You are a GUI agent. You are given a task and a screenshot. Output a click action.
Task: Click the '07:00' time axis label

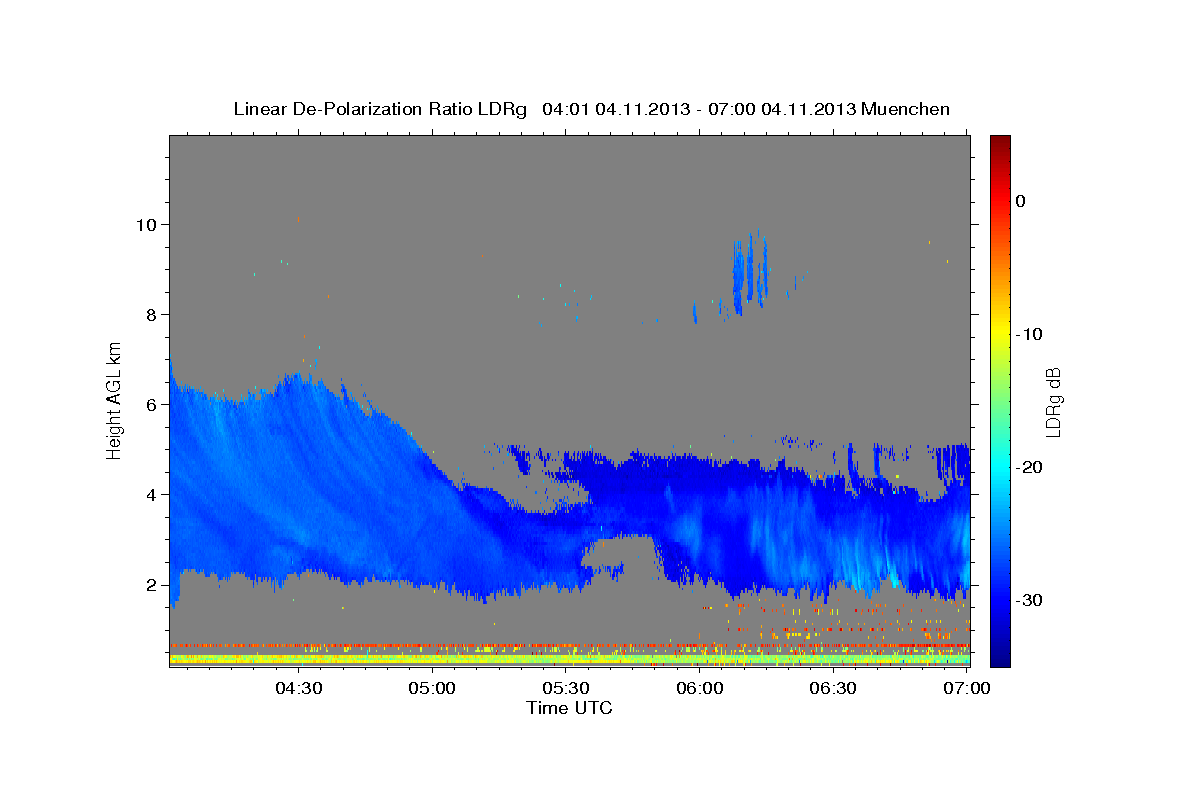coord(967,688)
